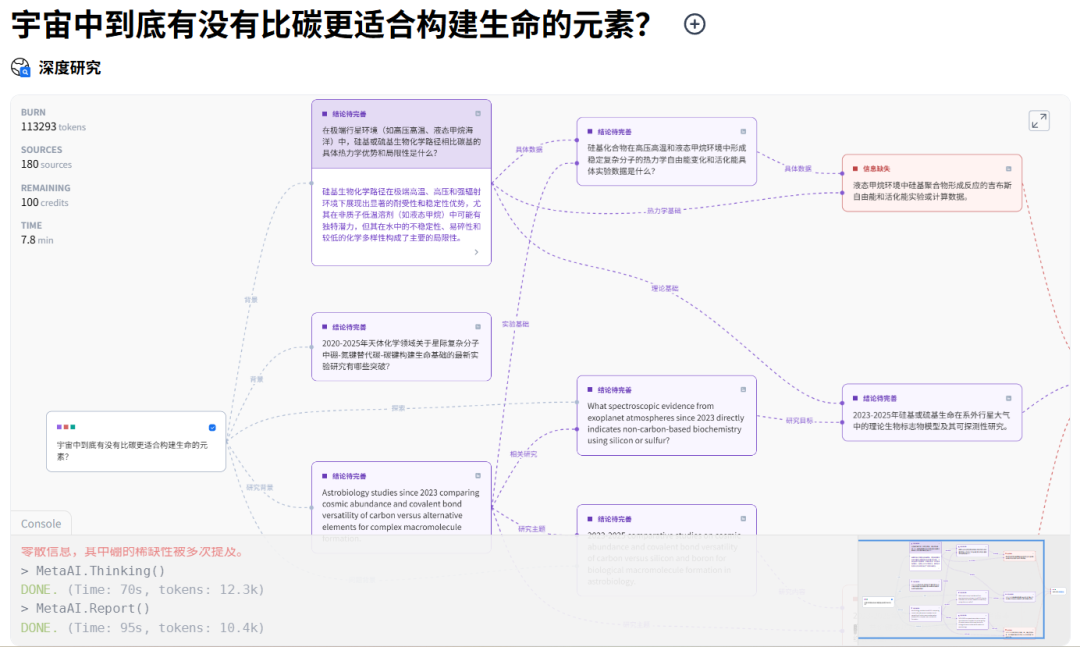
Task: Click the 研究目标 edge label
Action: [x=799, y=420]
